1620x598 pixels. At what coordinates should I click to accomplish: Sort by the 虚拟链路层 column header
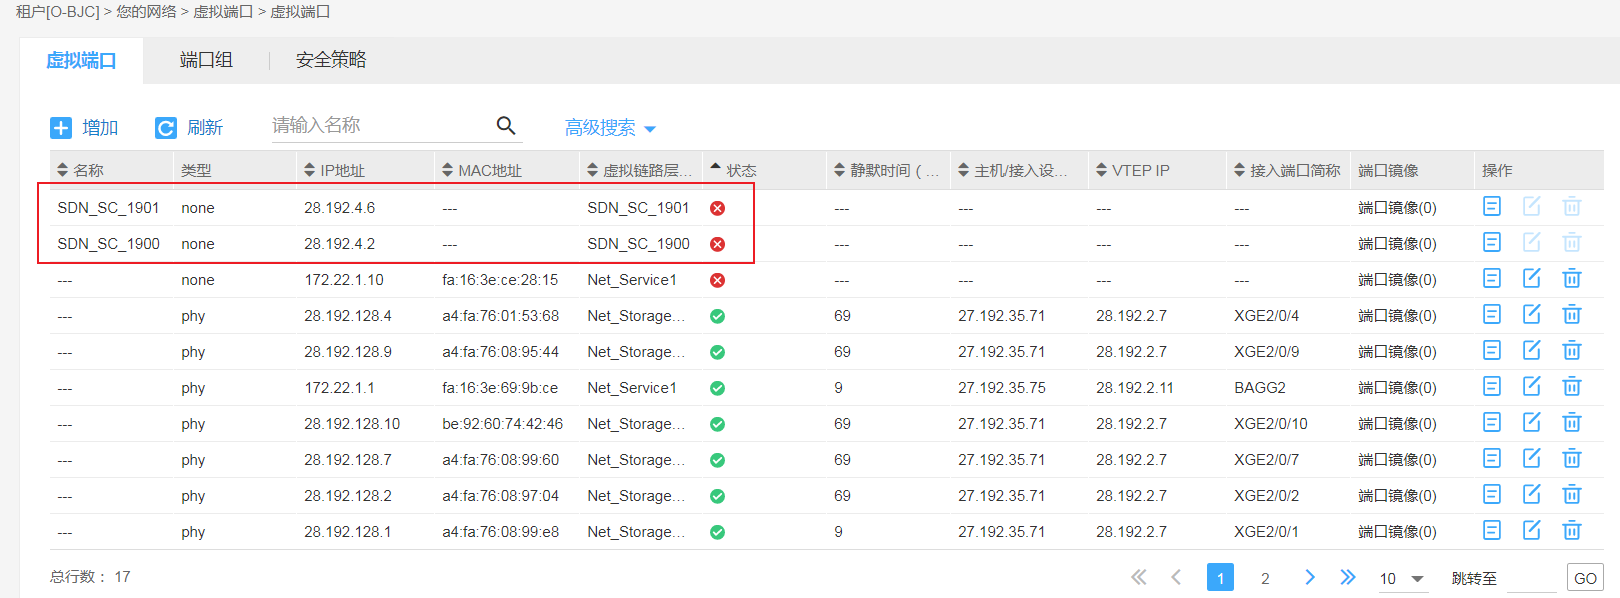coord(639,170)
